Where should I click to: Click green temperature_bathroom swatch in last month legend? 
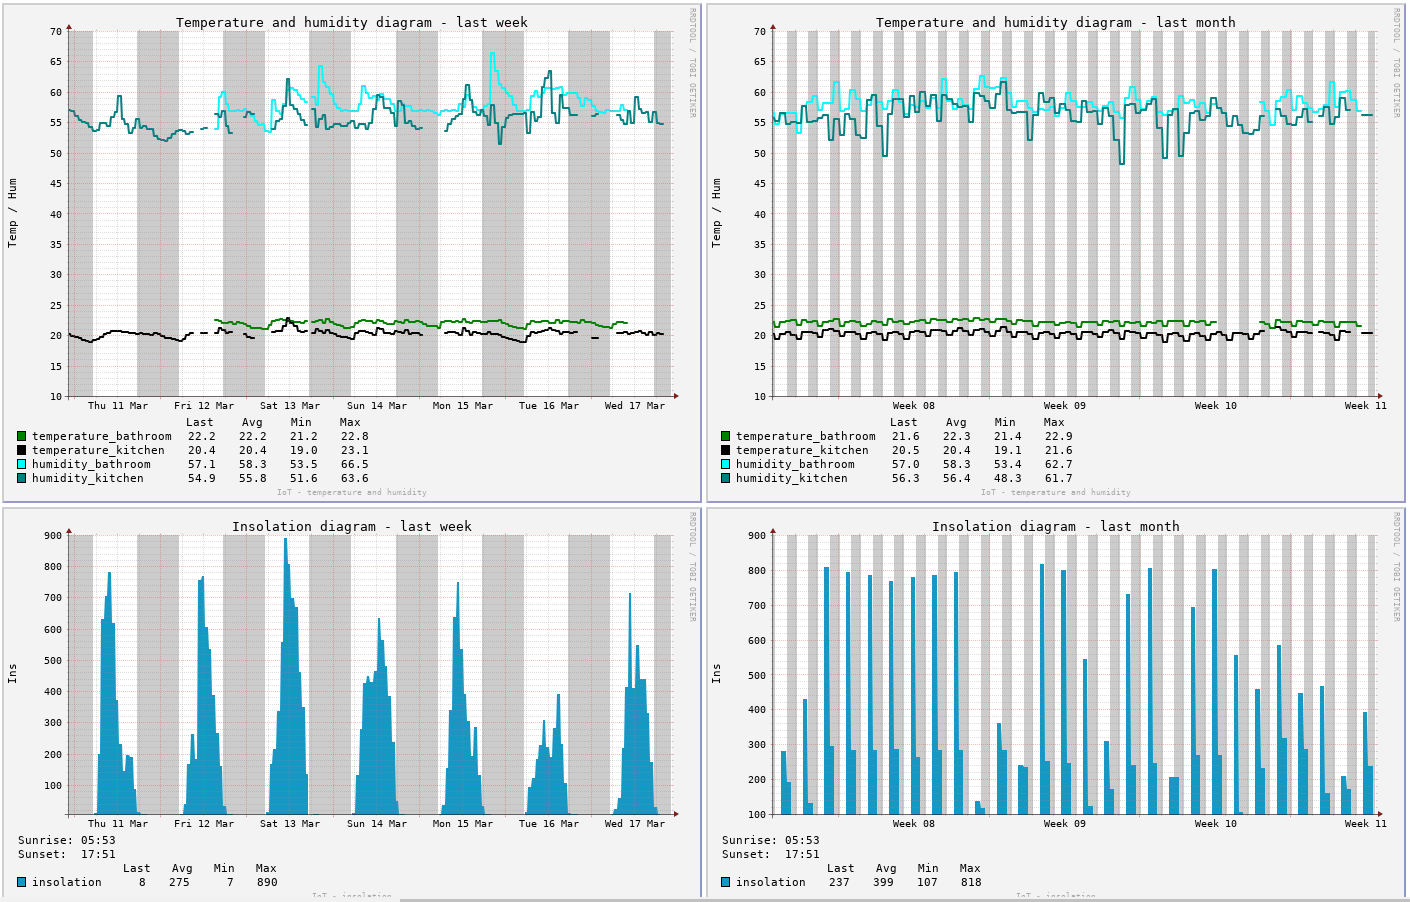tap(726, 436)
